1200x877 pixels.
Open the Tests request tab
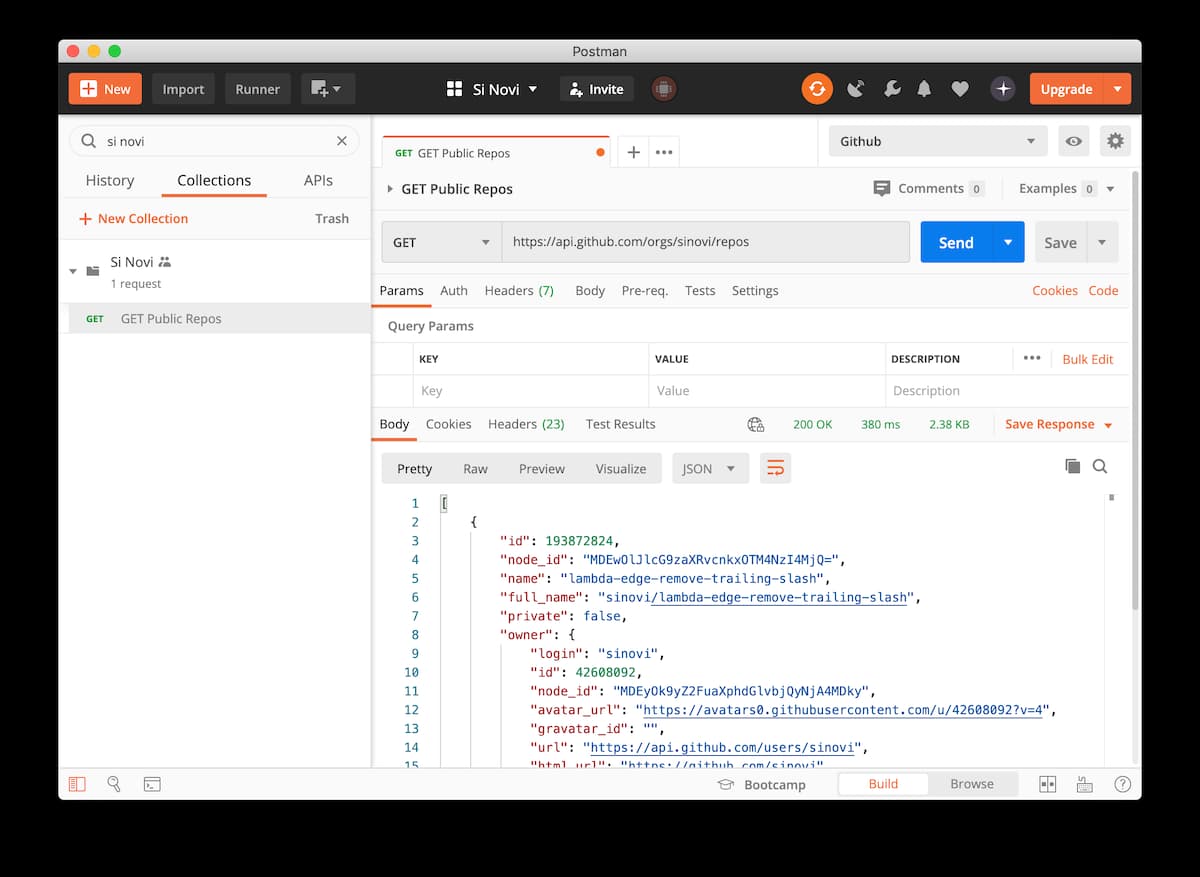click(x=700, y=290)
